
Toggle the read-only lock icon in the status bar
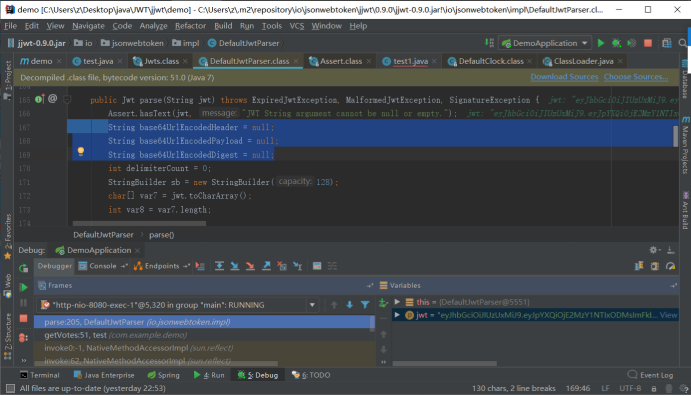coord(654,389)
